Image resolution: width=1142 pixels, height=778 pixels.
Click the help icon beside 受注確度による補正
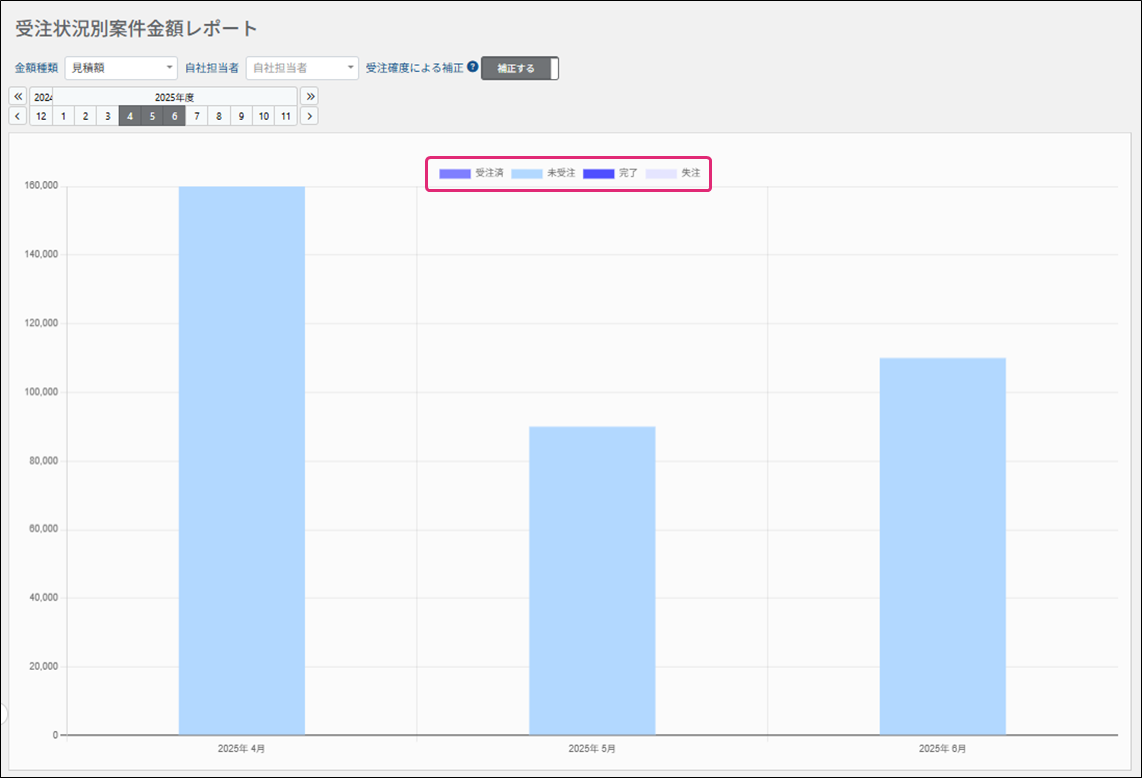473,67
